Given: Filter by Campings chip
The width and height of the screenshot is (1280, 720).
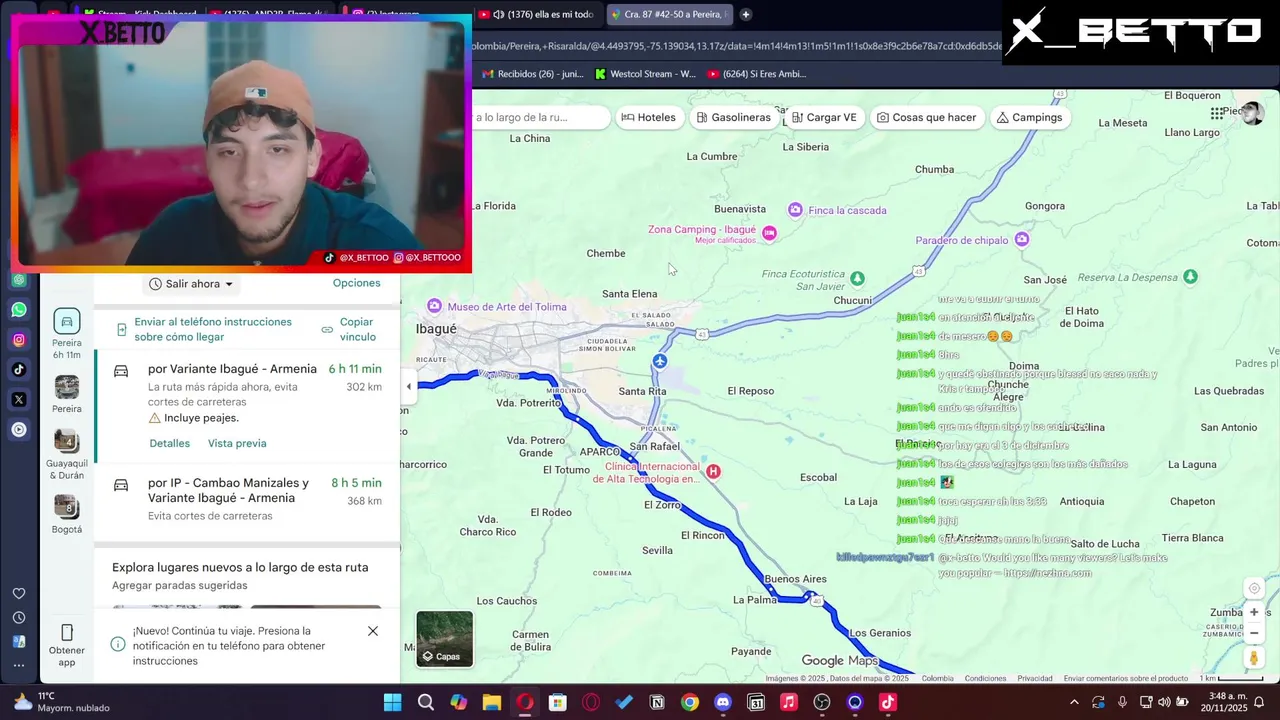Looking at the screenshot, I should [1029, 117].
